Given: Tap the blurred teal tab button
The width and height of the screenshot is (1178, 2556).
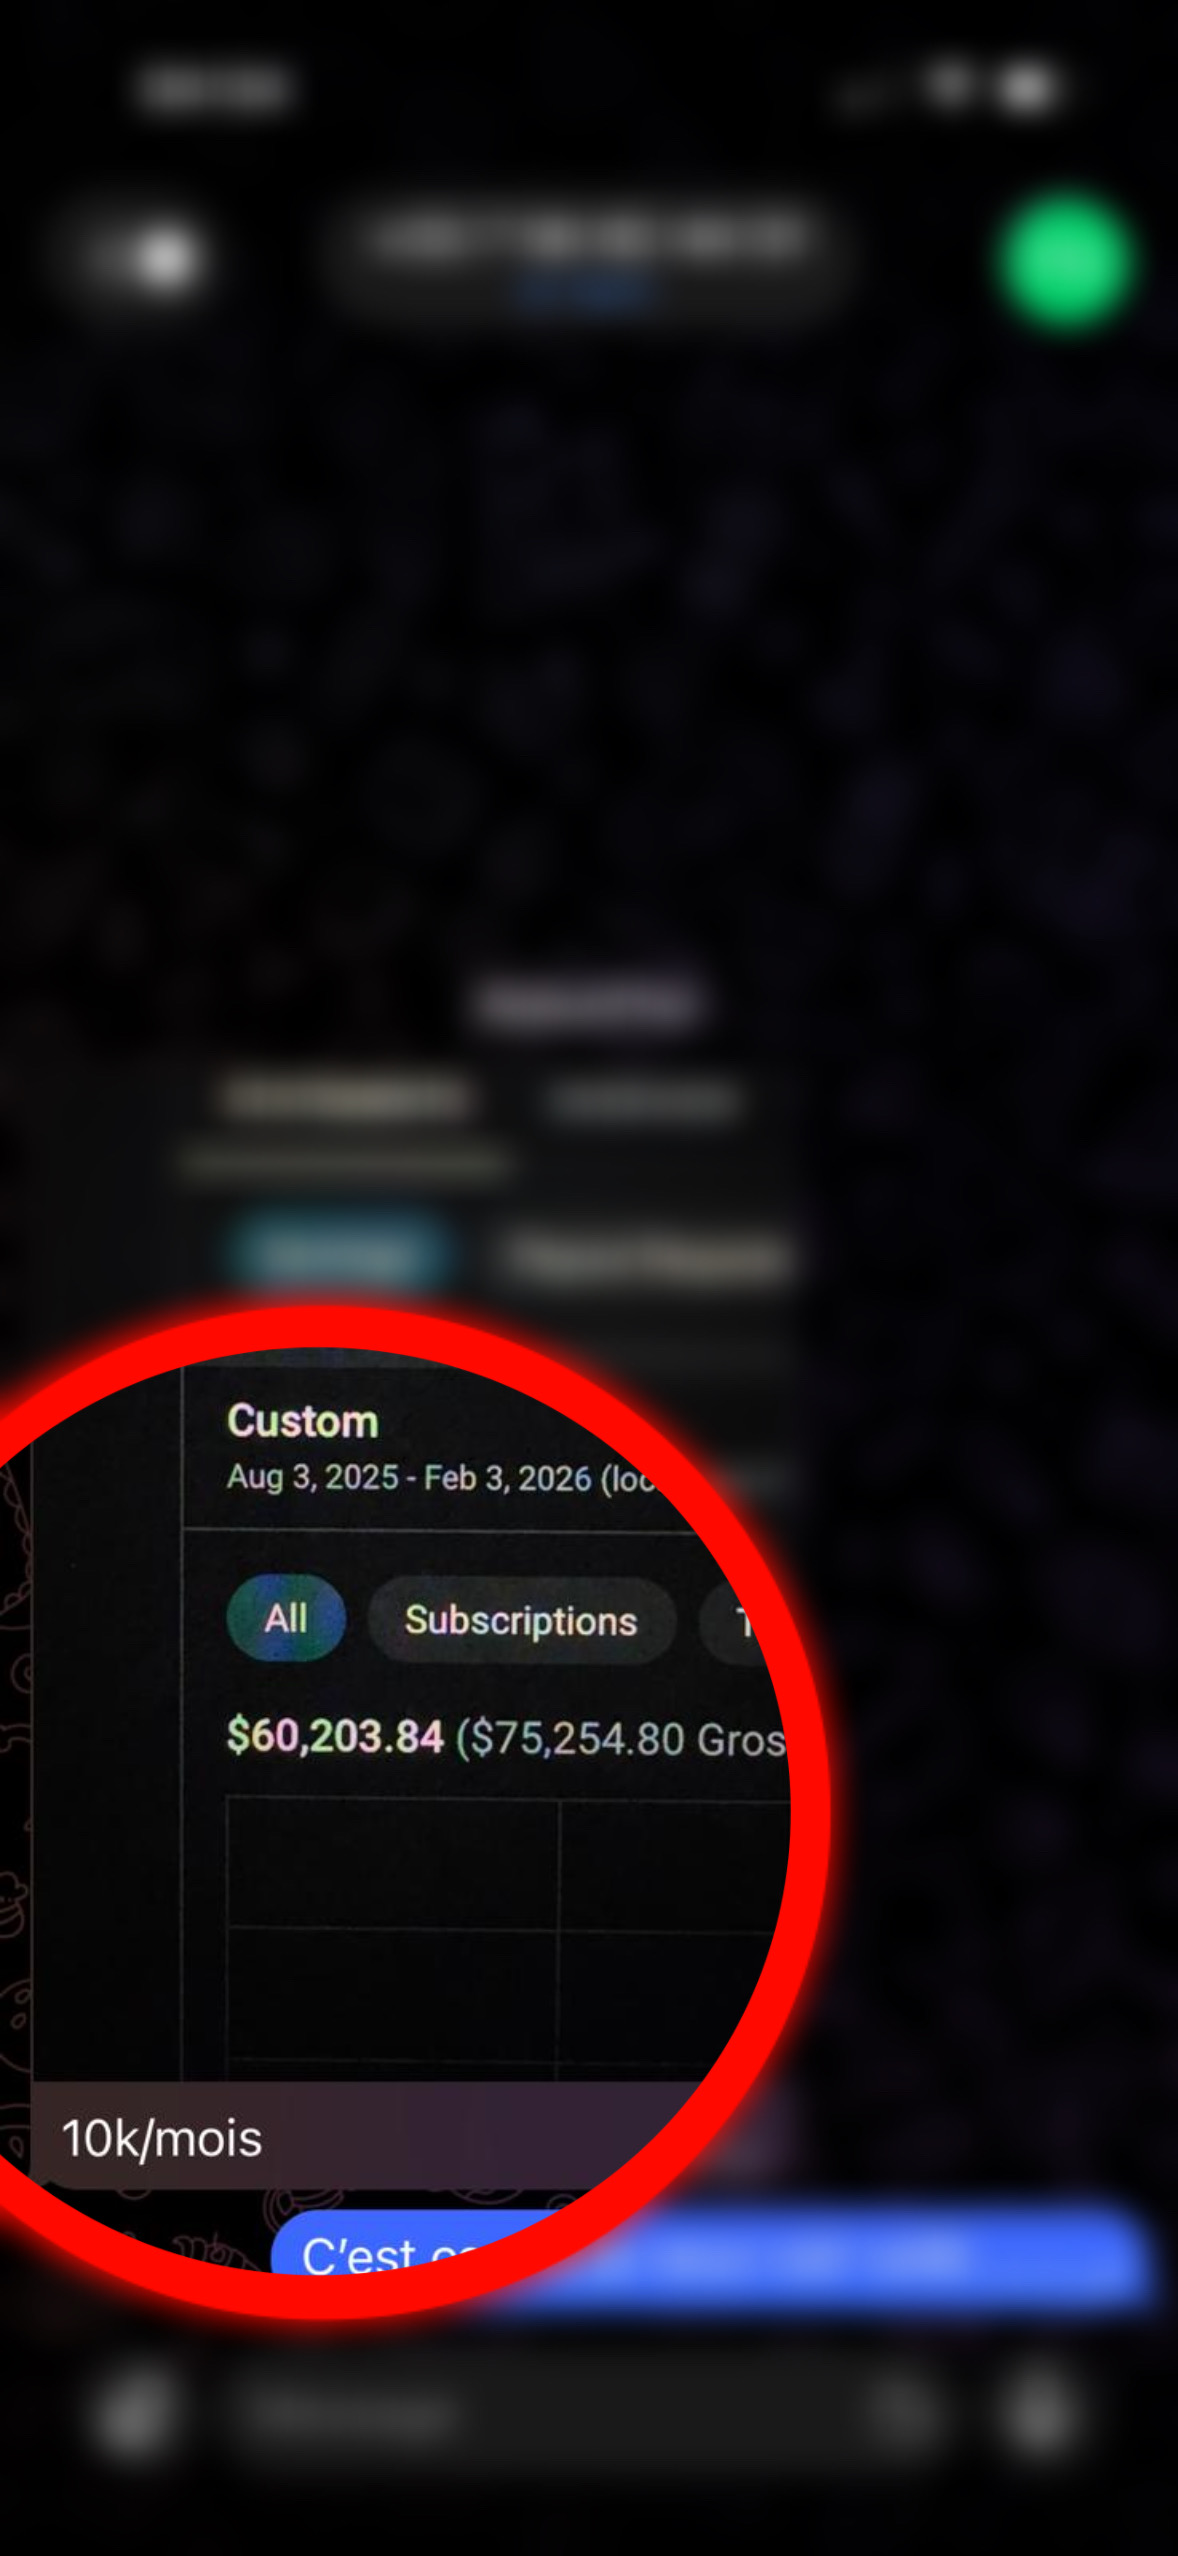Looking at the screenshot, I should (x=337, y=1252).
